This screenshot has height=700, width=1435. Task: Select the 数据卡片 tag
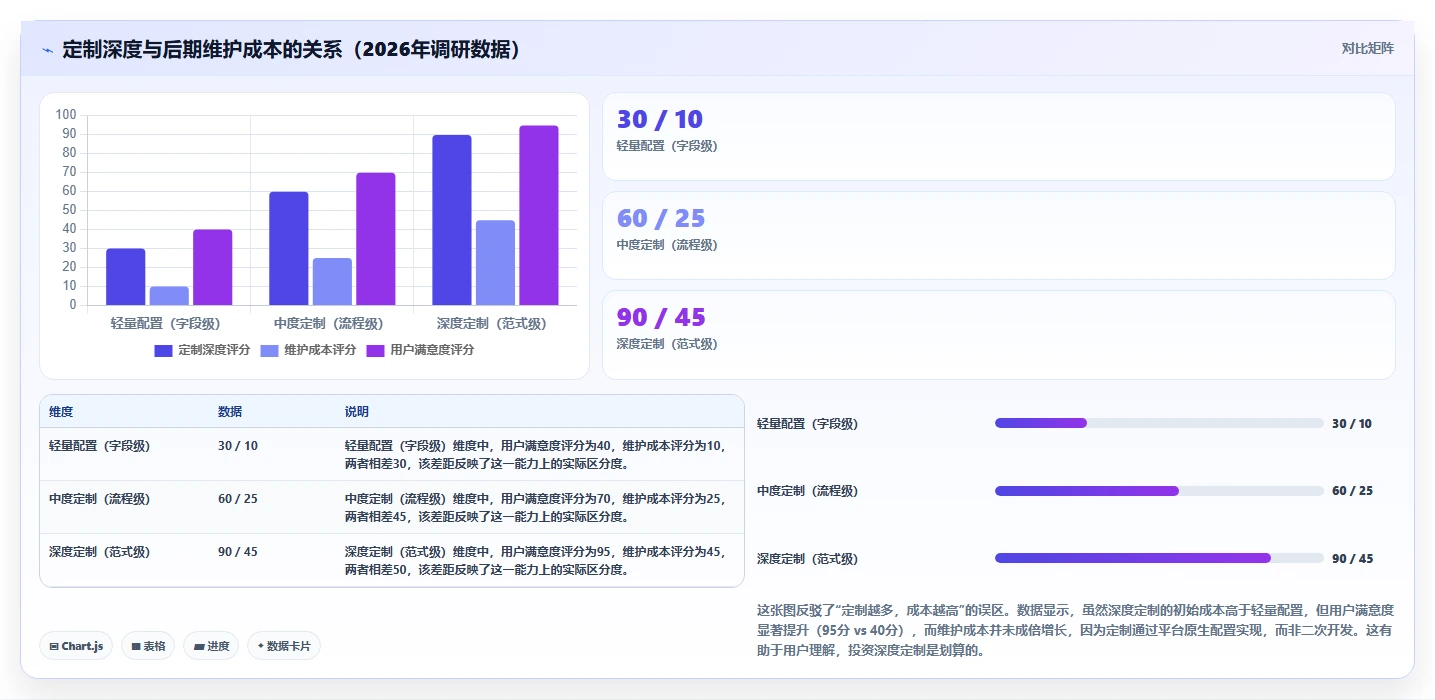284,646
